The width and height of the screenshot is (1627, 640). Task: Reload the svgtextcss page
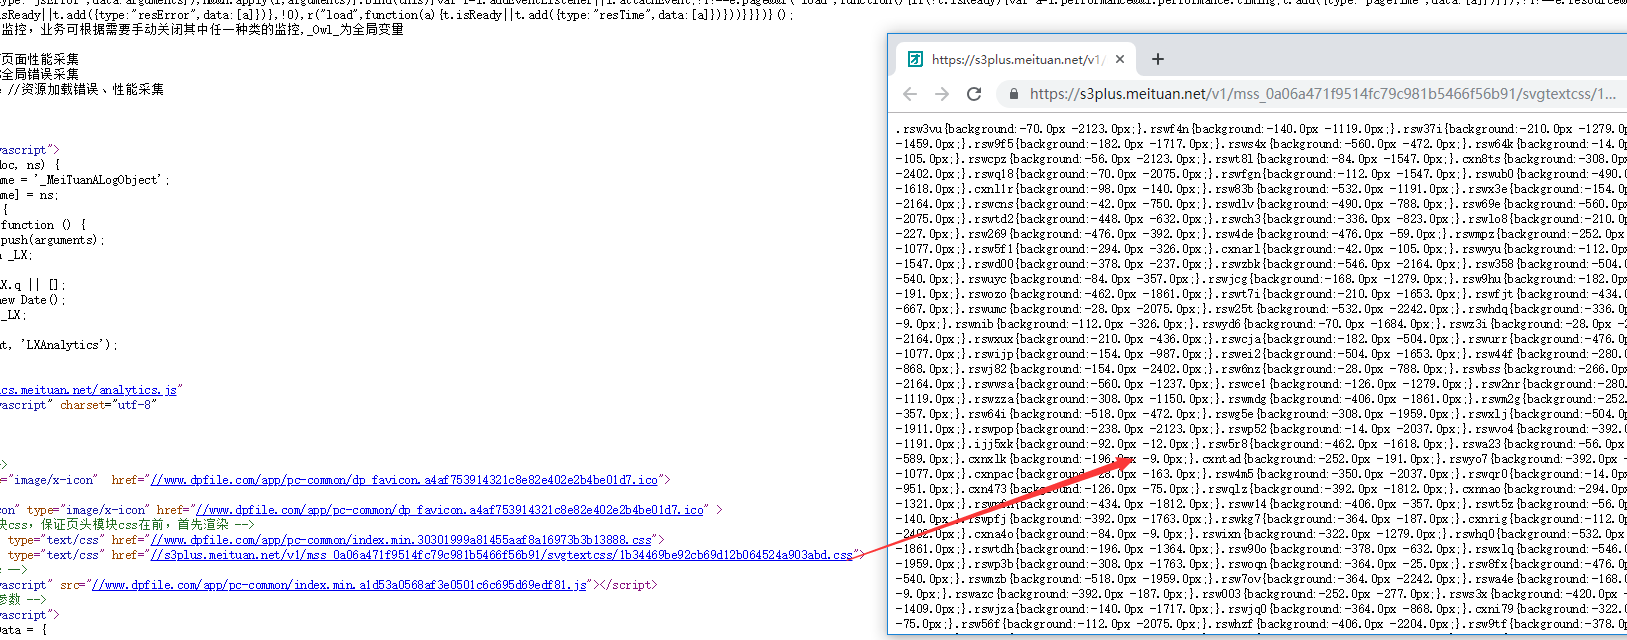(x=974, y=94)
